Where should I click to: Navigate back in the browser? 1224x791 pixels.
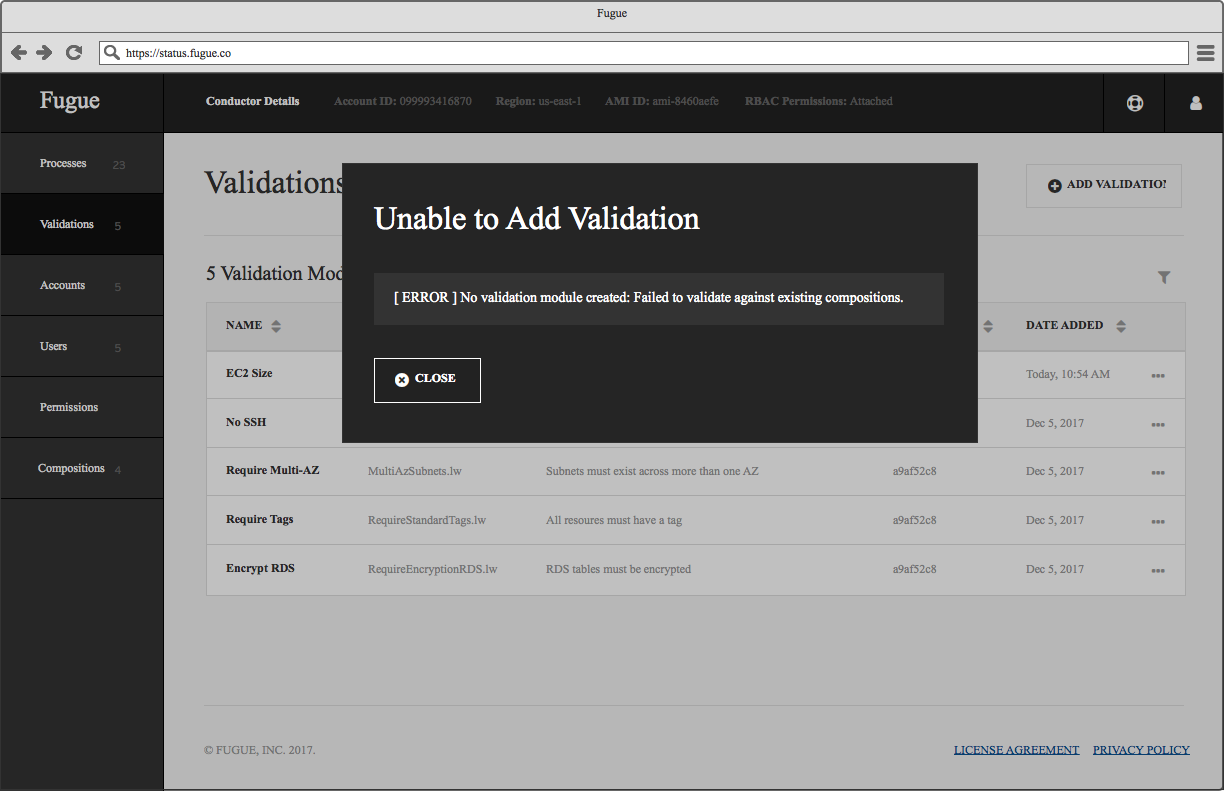pyautogui.click(x=18, y=52)
